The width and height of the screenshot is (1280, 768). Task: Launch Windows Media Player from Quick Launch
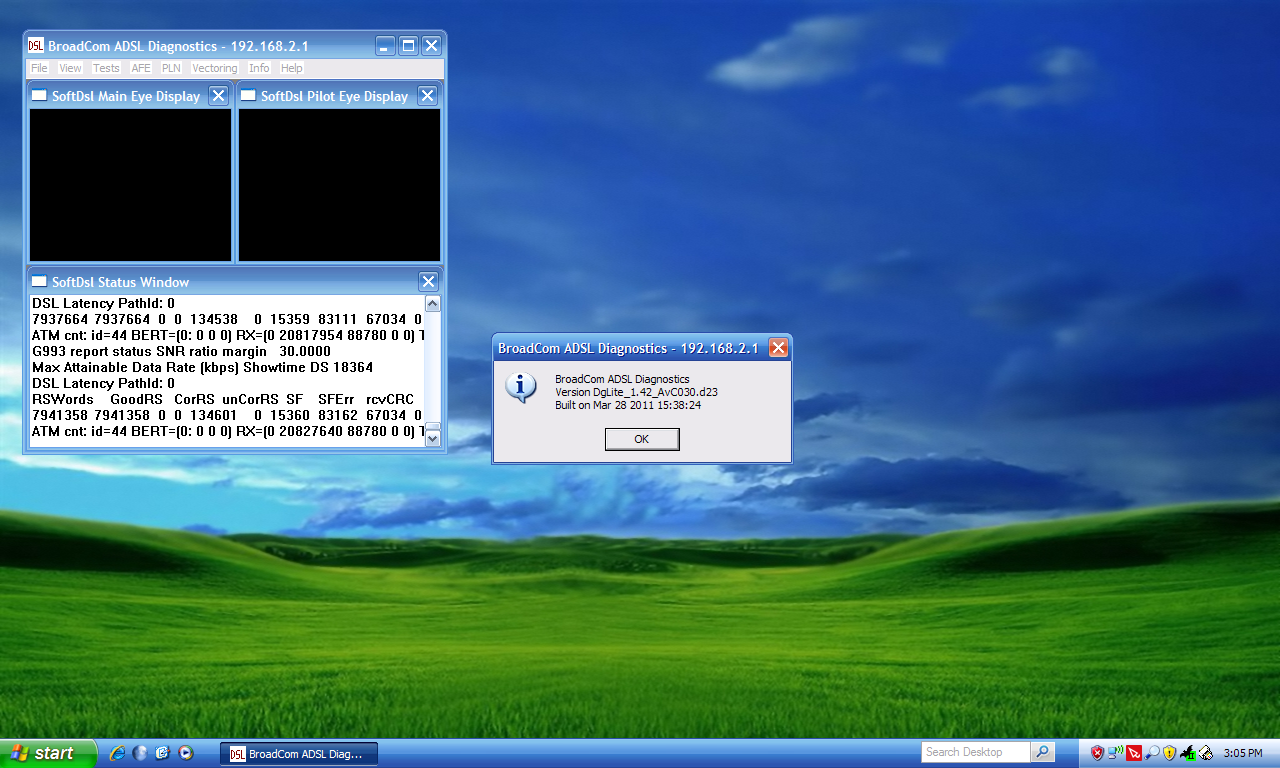(x=185, y=753)
